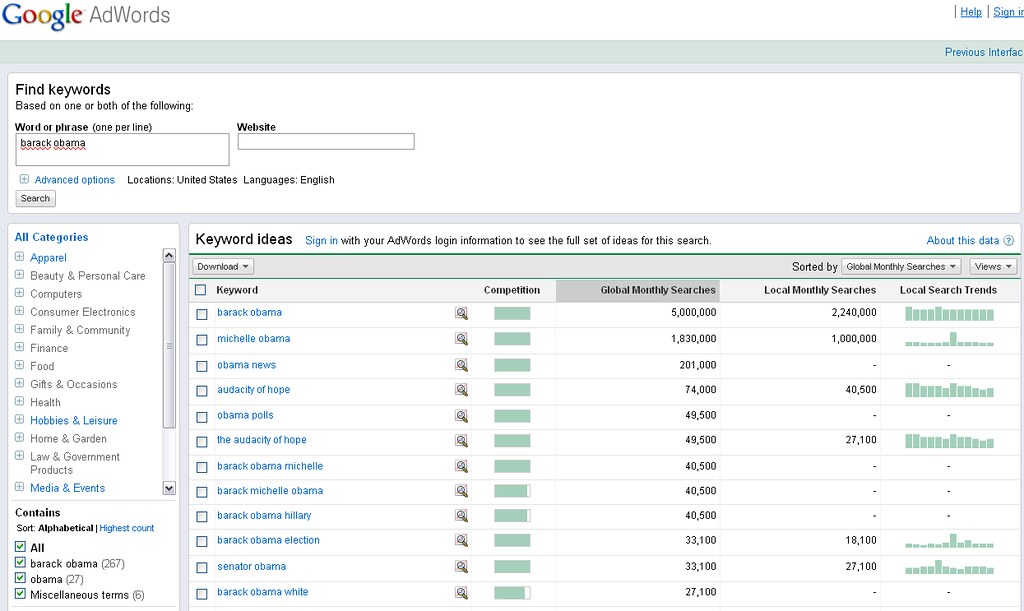
Task: Click the trend chart for barack obama row
Action: 949,314
